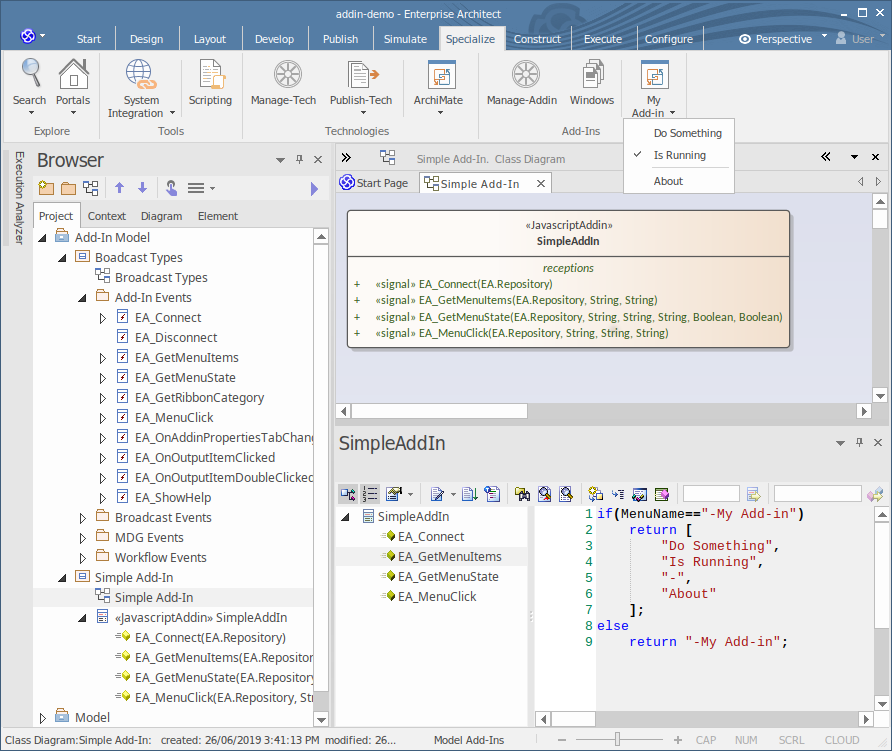Open the Execution Analyzer side tab
This screenshot has width=892, height=751.
point(18,197)
